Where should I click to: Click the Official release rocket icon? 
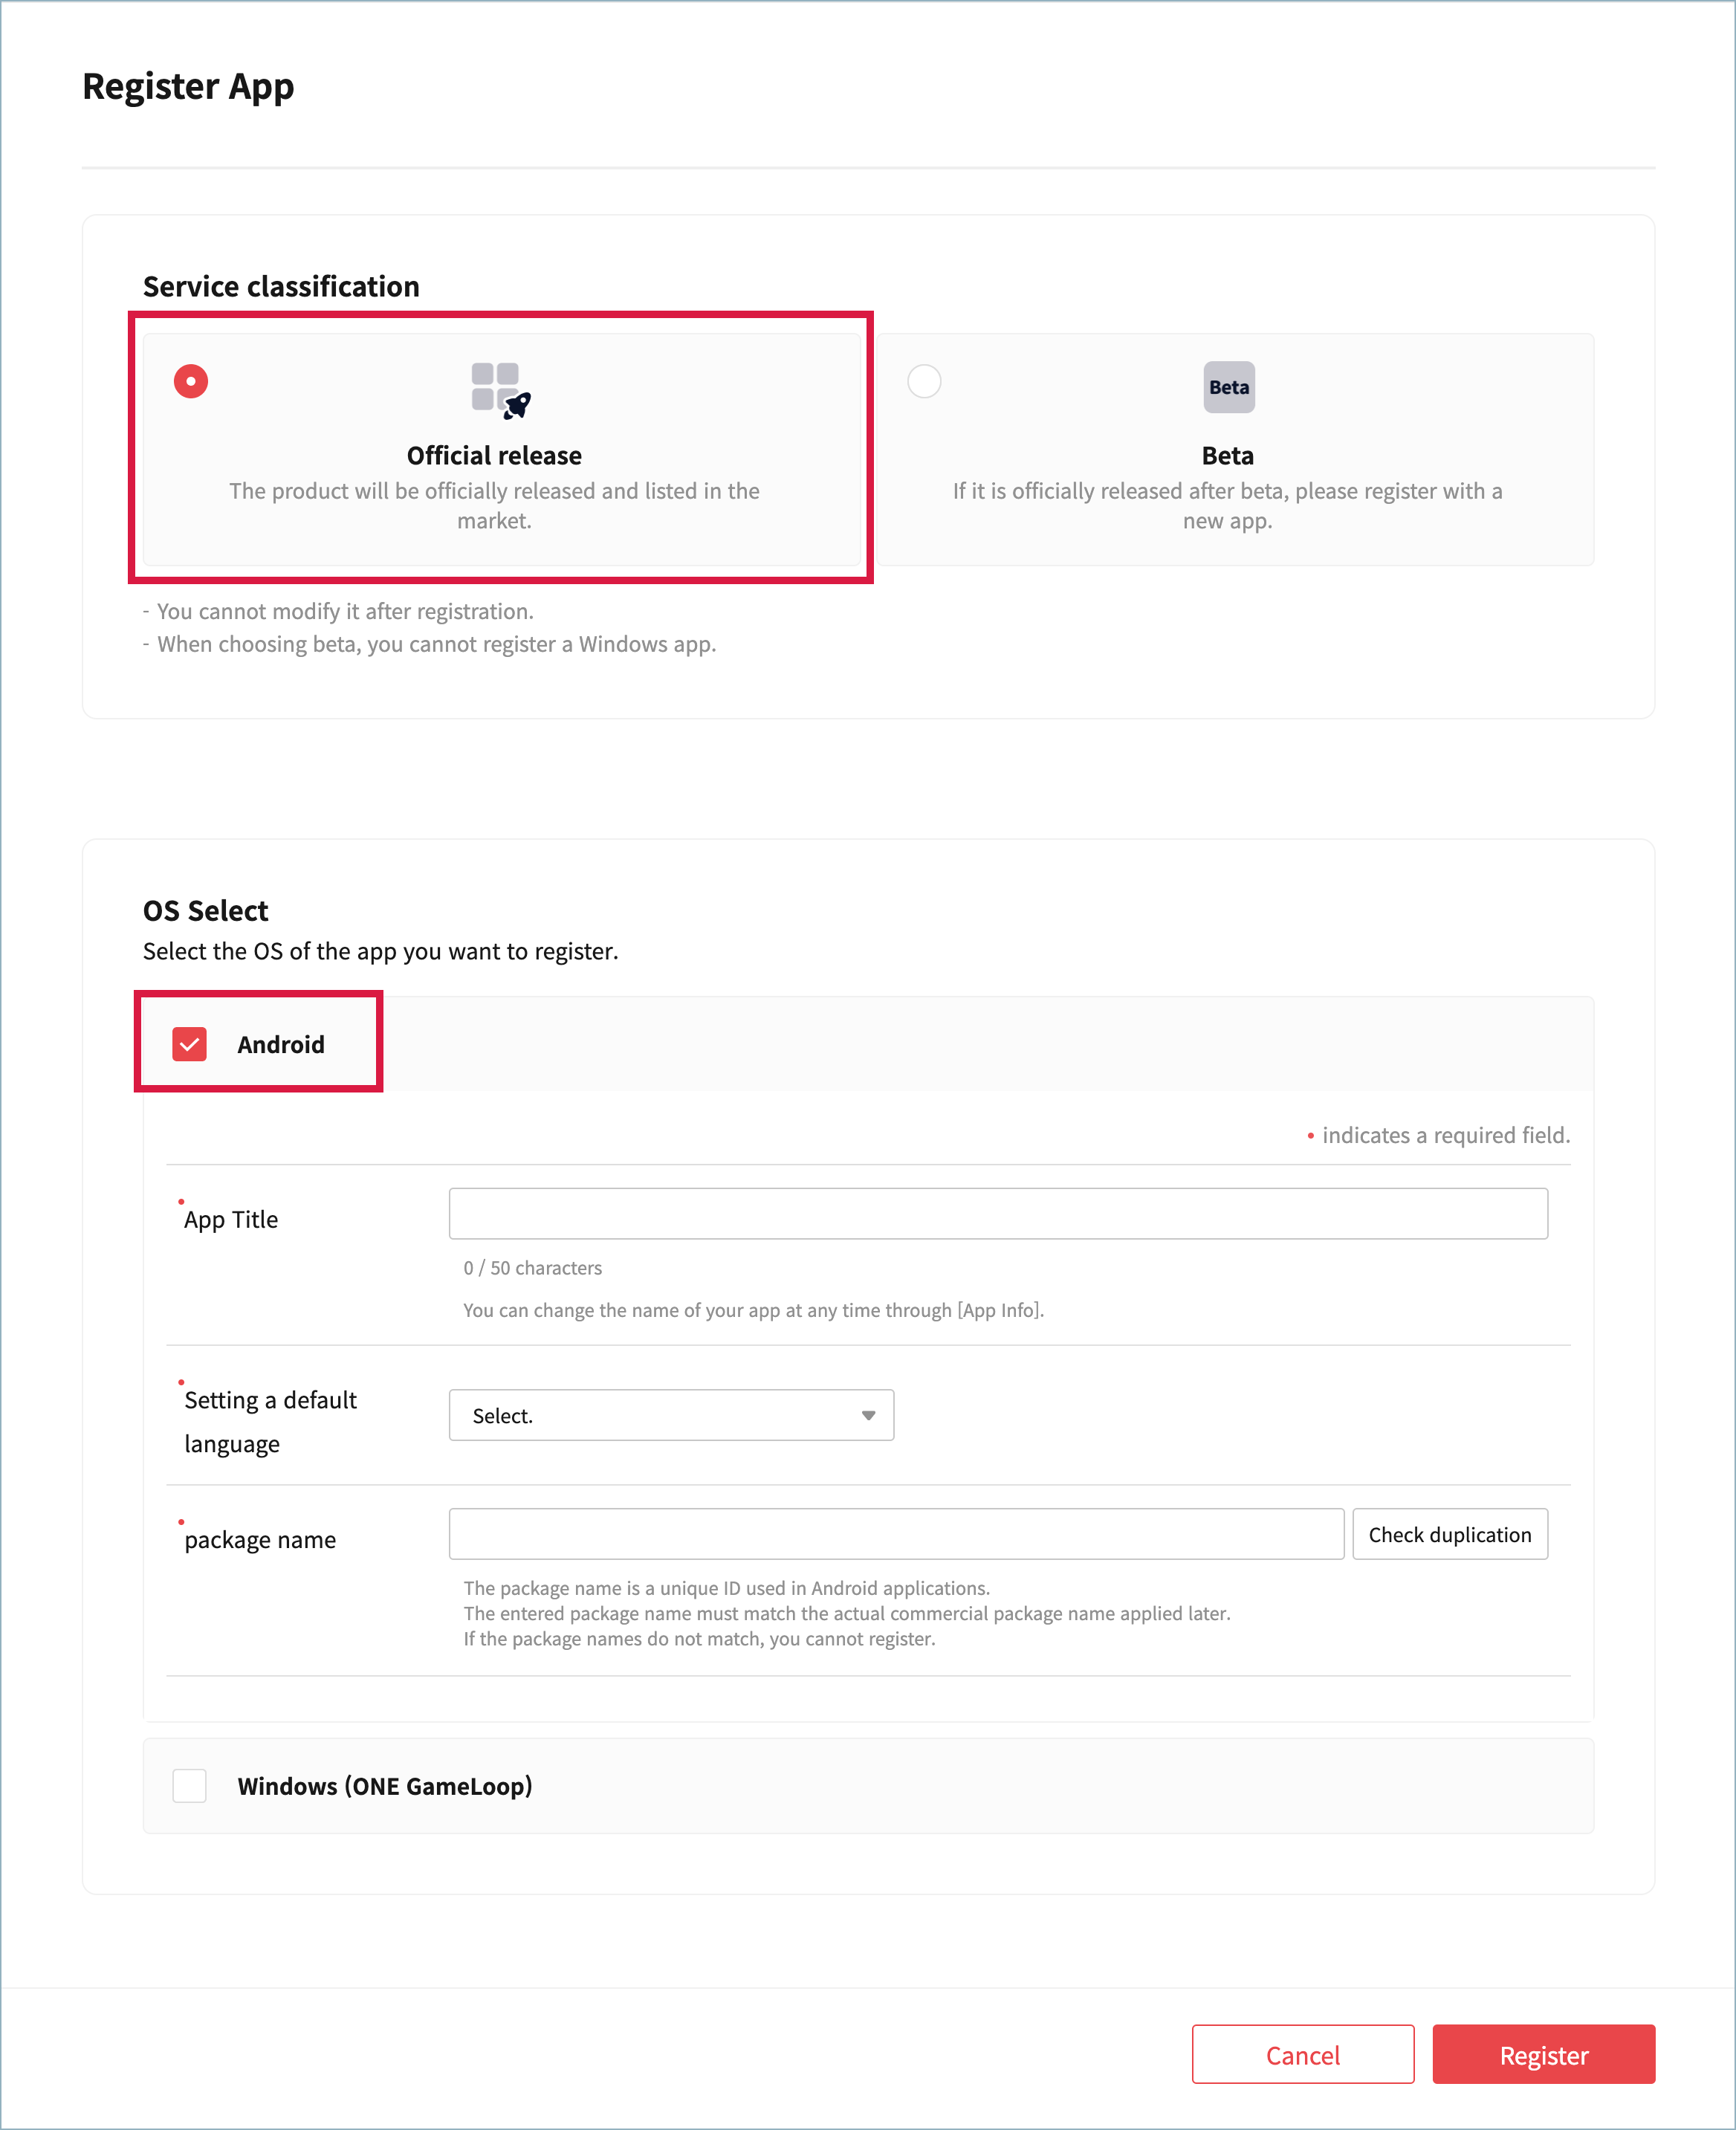click(500, 389)
